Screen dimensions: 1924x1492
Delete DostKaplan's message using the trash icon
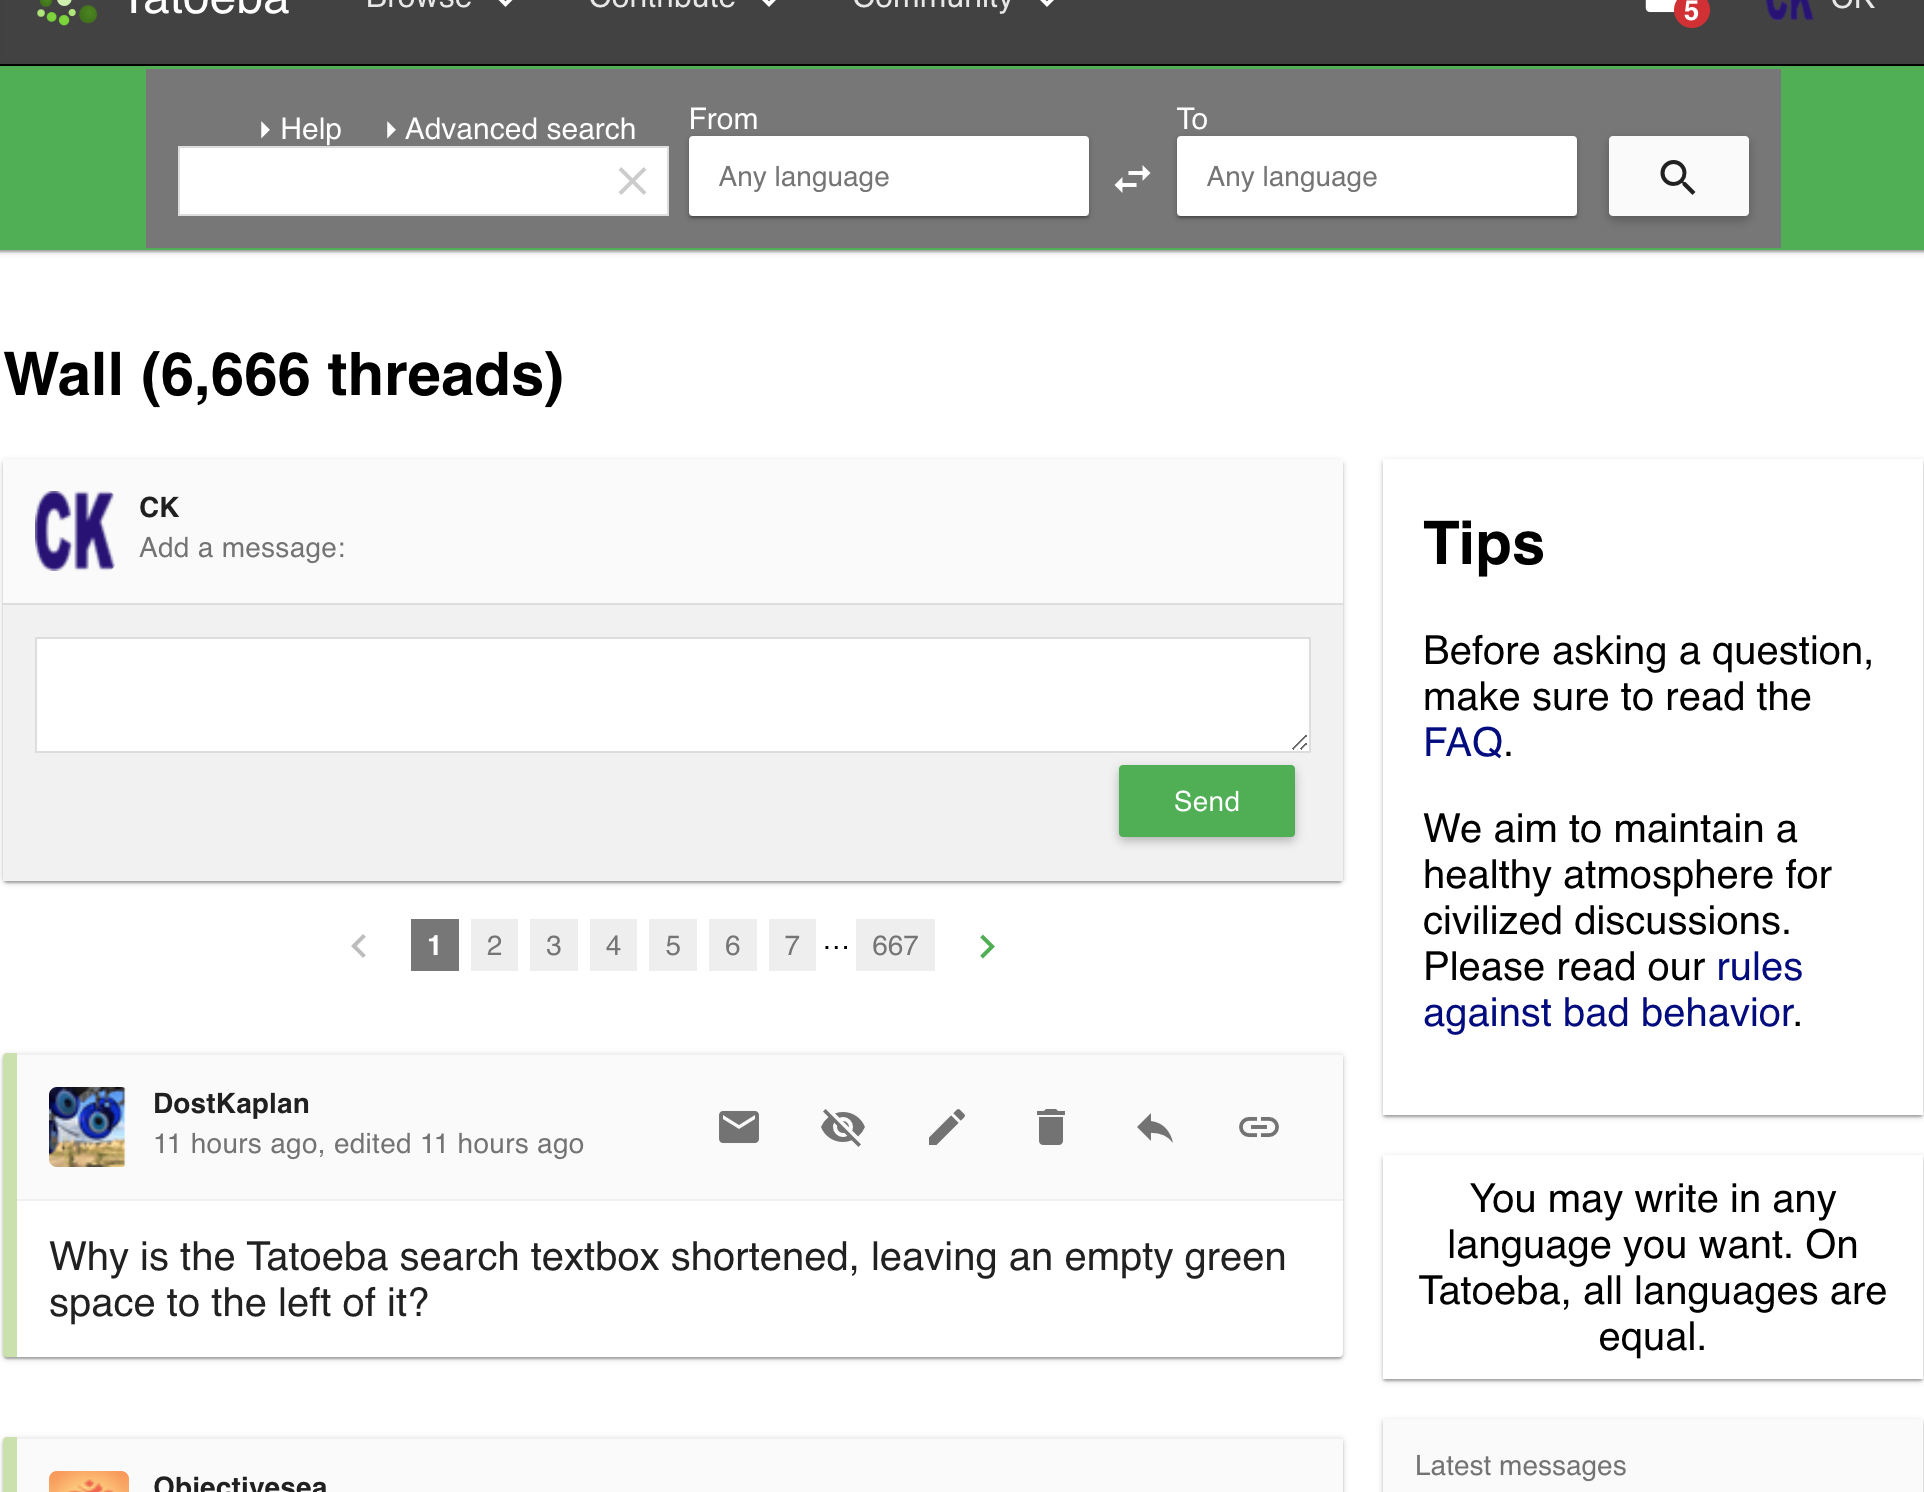pyautogui.click(x=1050, y=1127)
